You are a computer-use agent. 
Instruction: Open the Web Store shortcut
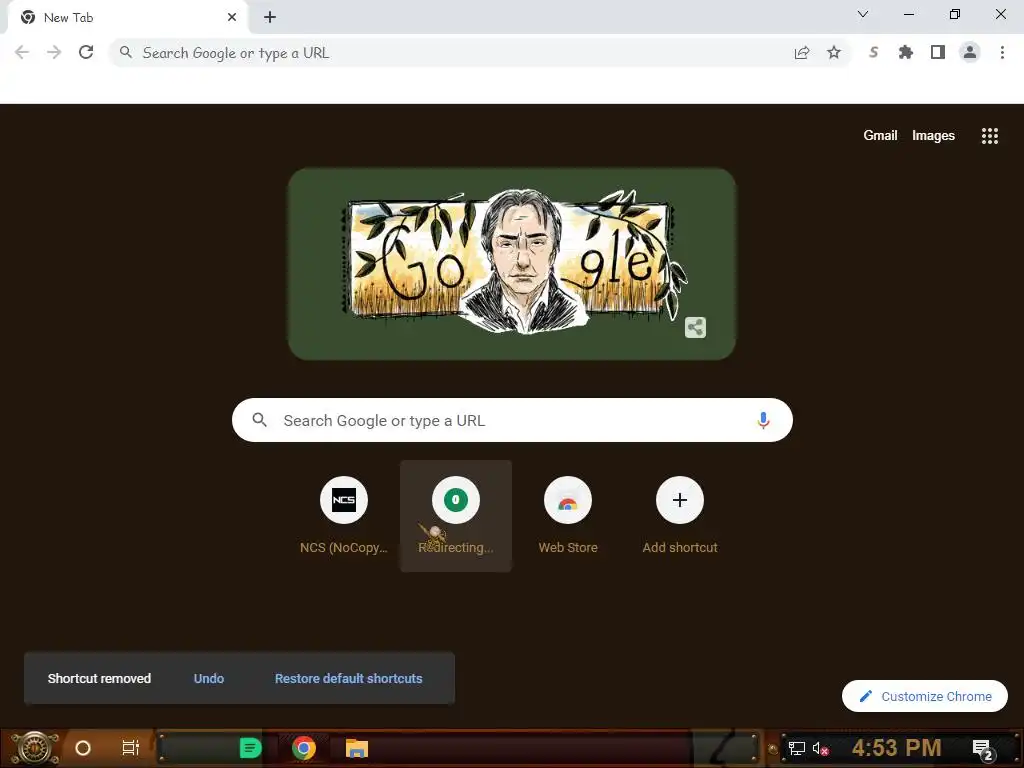coord(568,516)
